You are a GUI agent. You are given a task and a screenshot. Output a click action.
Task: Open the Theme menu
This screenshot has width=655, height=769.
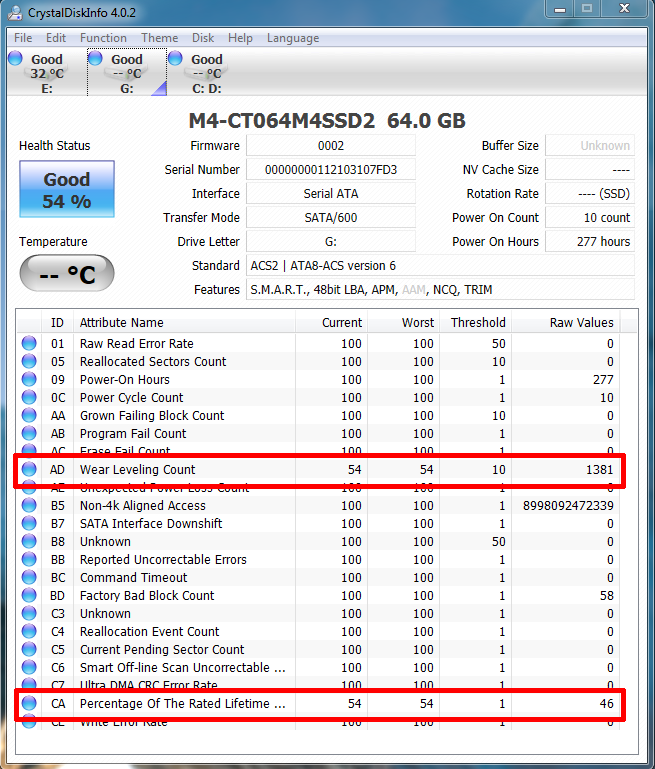pyautogui.click(x=160, y=38)
